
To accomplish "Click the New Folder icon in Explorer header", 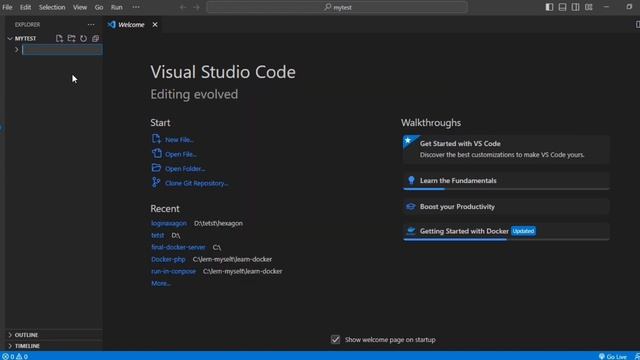I will click(71, 38).
